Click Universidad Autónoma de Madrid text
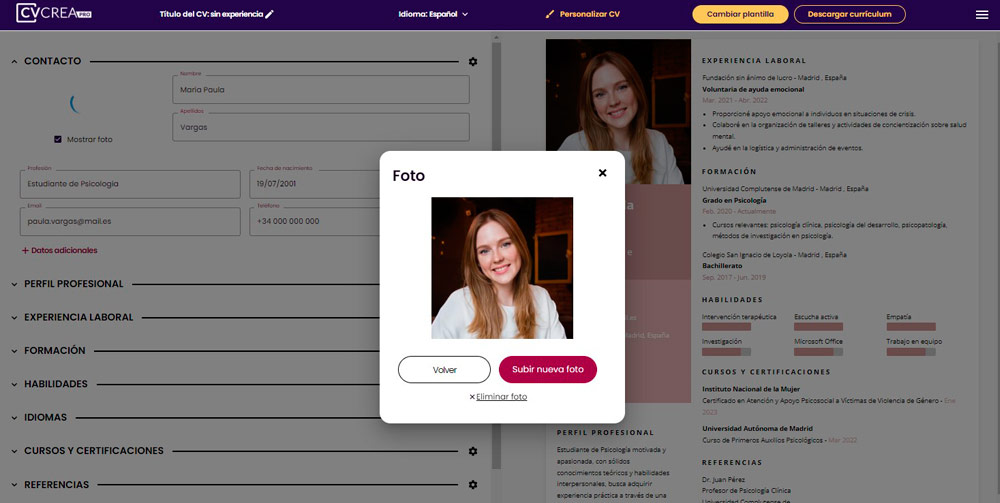Image resolution: width=1000 pixels, height=503 pixels. [x=757, y=428]
